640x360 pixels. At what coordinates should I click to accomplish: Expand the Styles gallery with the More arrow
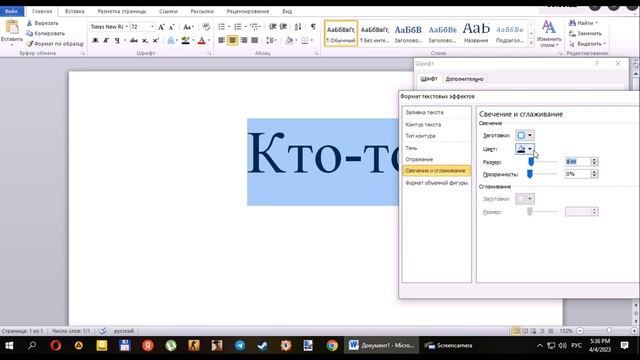click(531, 42)
